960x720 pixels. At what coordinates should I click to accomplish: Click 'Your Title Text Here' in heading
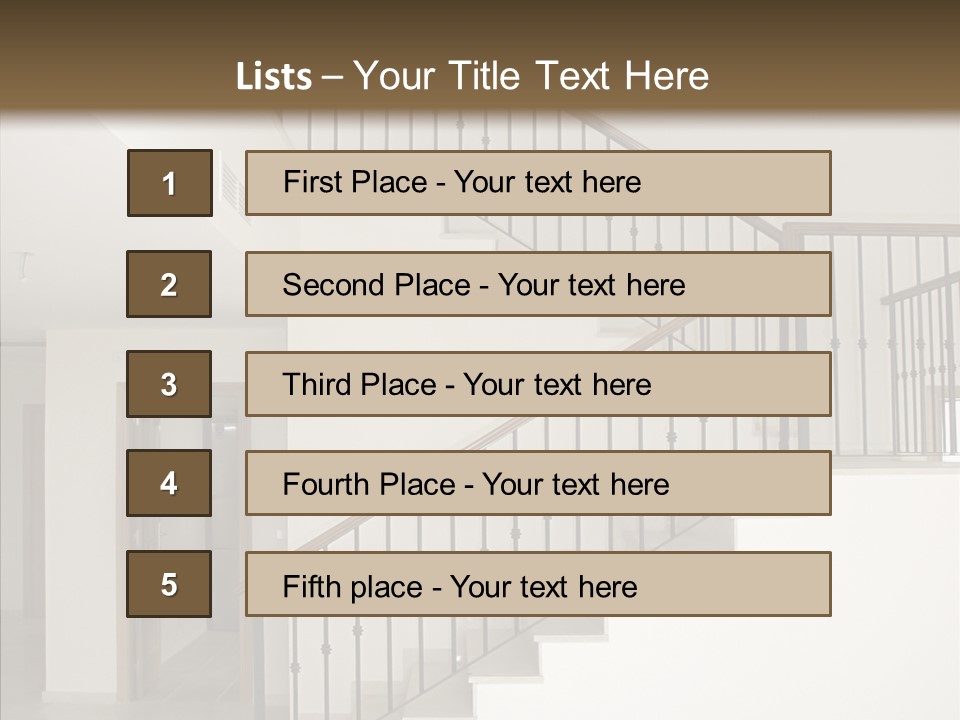[531, 76]
